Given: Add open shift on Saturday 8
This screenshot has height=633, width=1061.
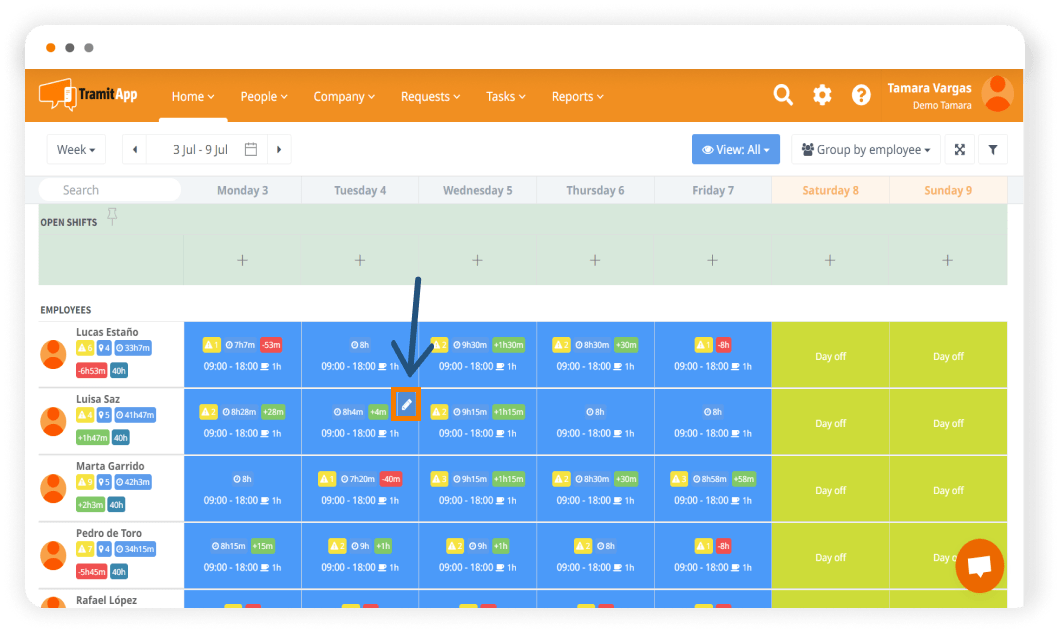Looking at the screenshot, I should pyautogui.click(x=830, y=260).
